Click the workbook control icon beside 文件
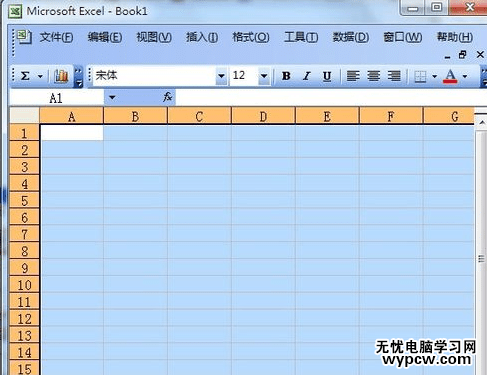 (x=24, y=37)
